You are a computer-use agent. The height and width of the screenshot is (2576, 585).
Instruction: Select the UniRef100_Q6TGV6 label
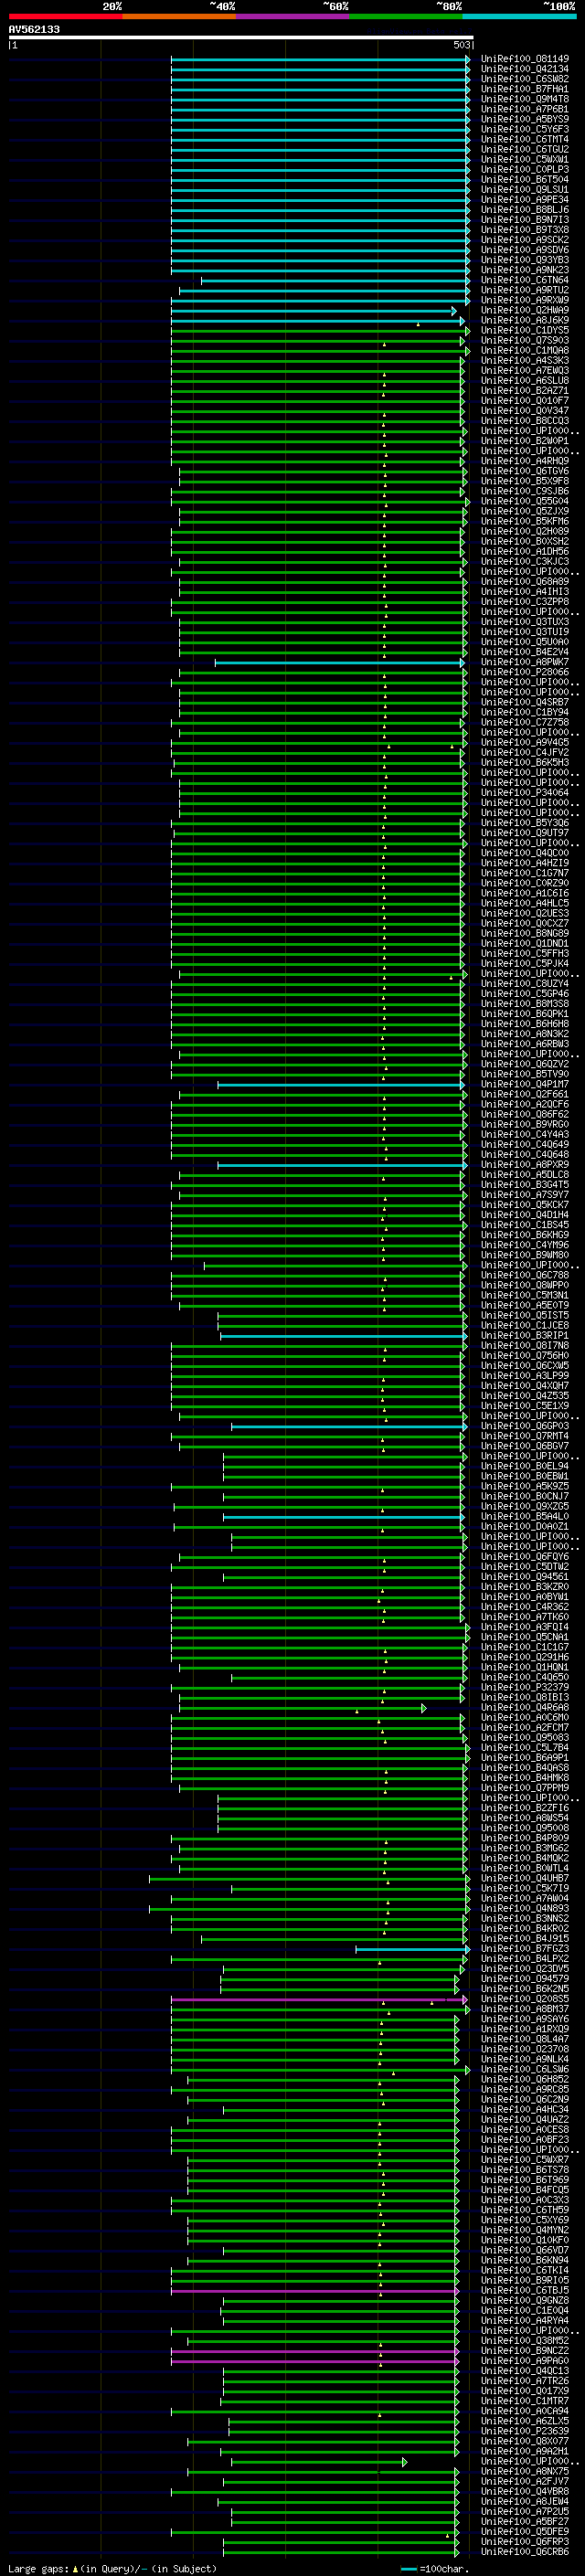[x=525, y=471]
